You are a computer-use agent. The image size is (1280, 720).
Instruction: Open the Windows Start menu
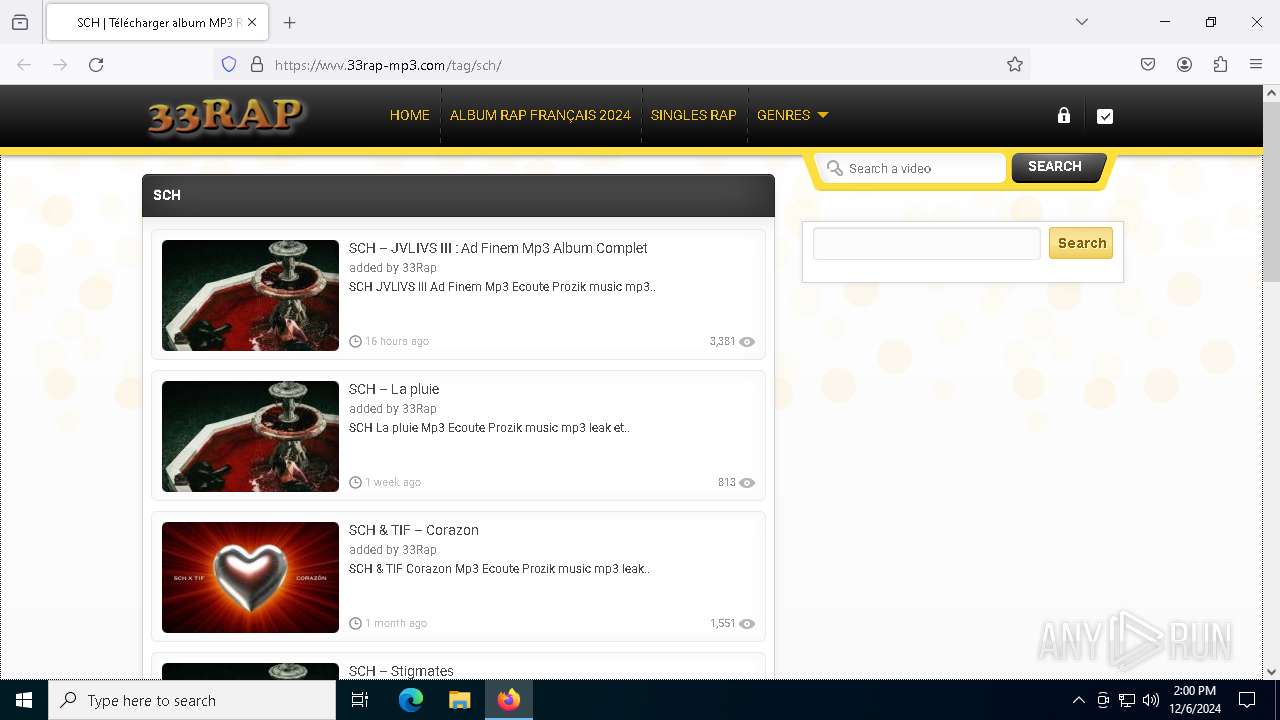[x=24, y=700]
